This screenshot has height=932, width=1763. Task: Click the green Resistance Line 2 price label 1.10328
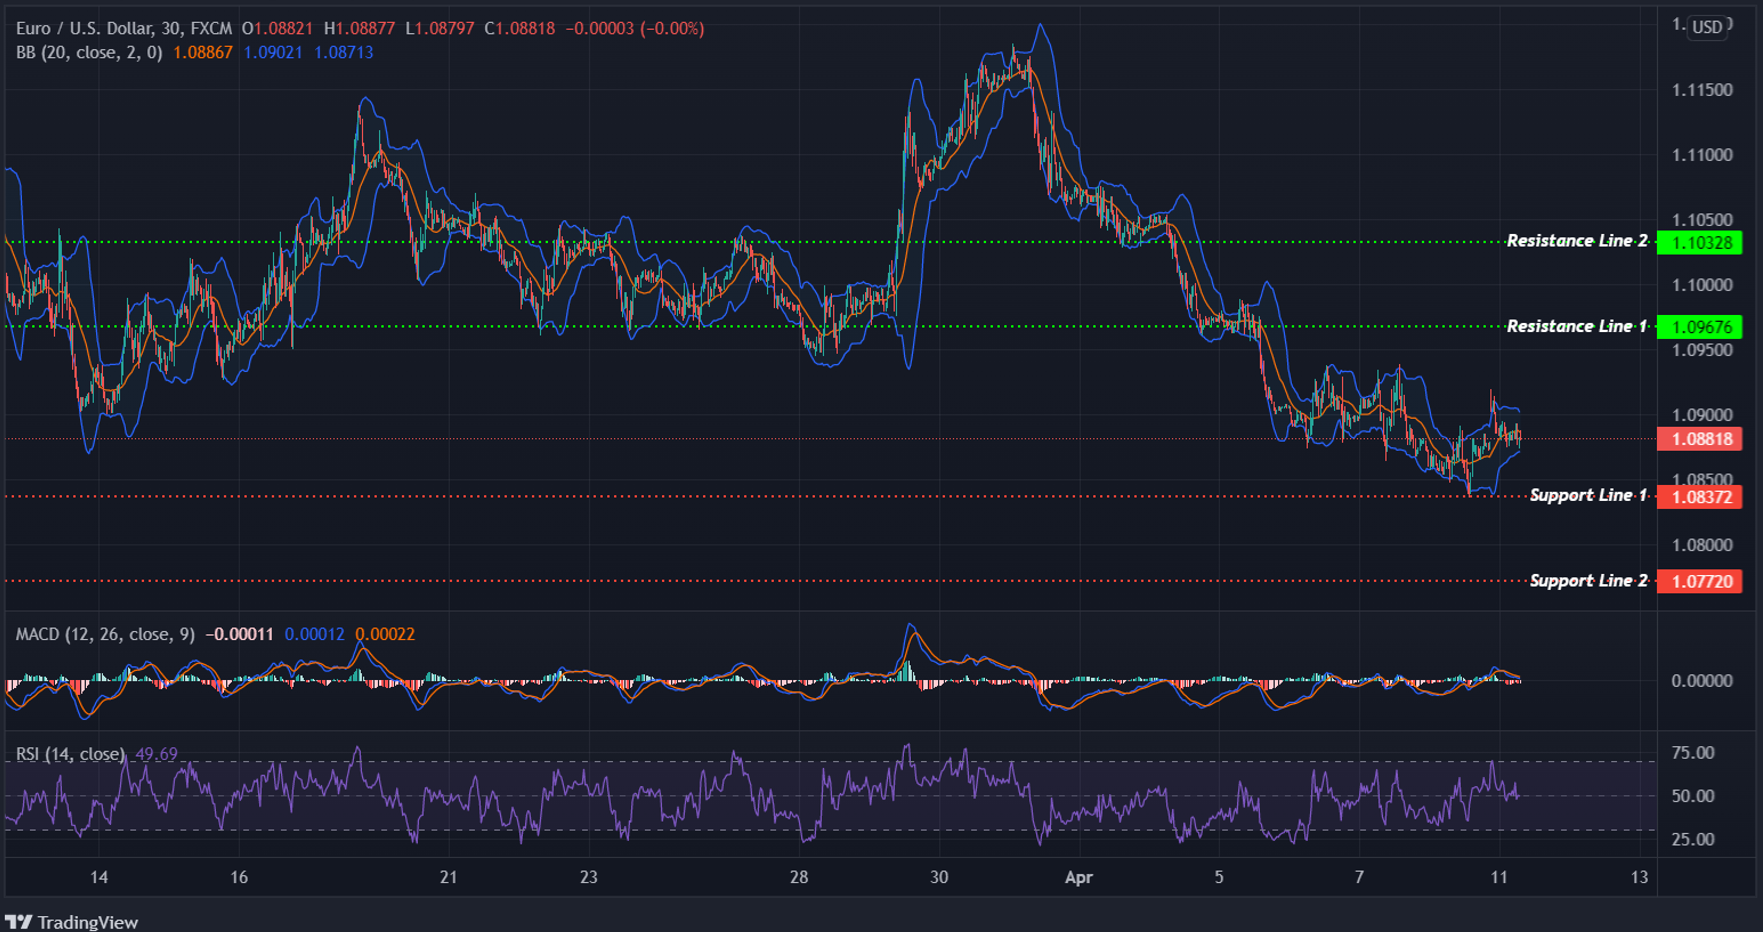point(1701,241)
